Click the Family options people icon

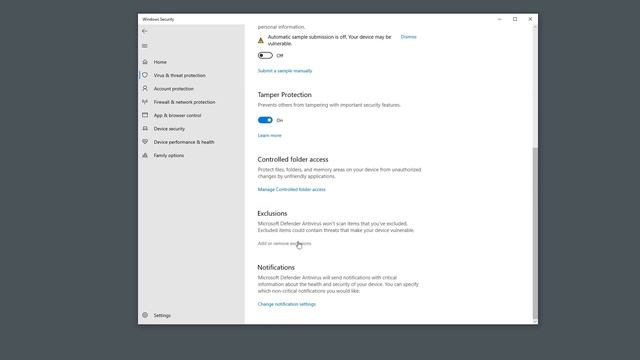point(145,155)
